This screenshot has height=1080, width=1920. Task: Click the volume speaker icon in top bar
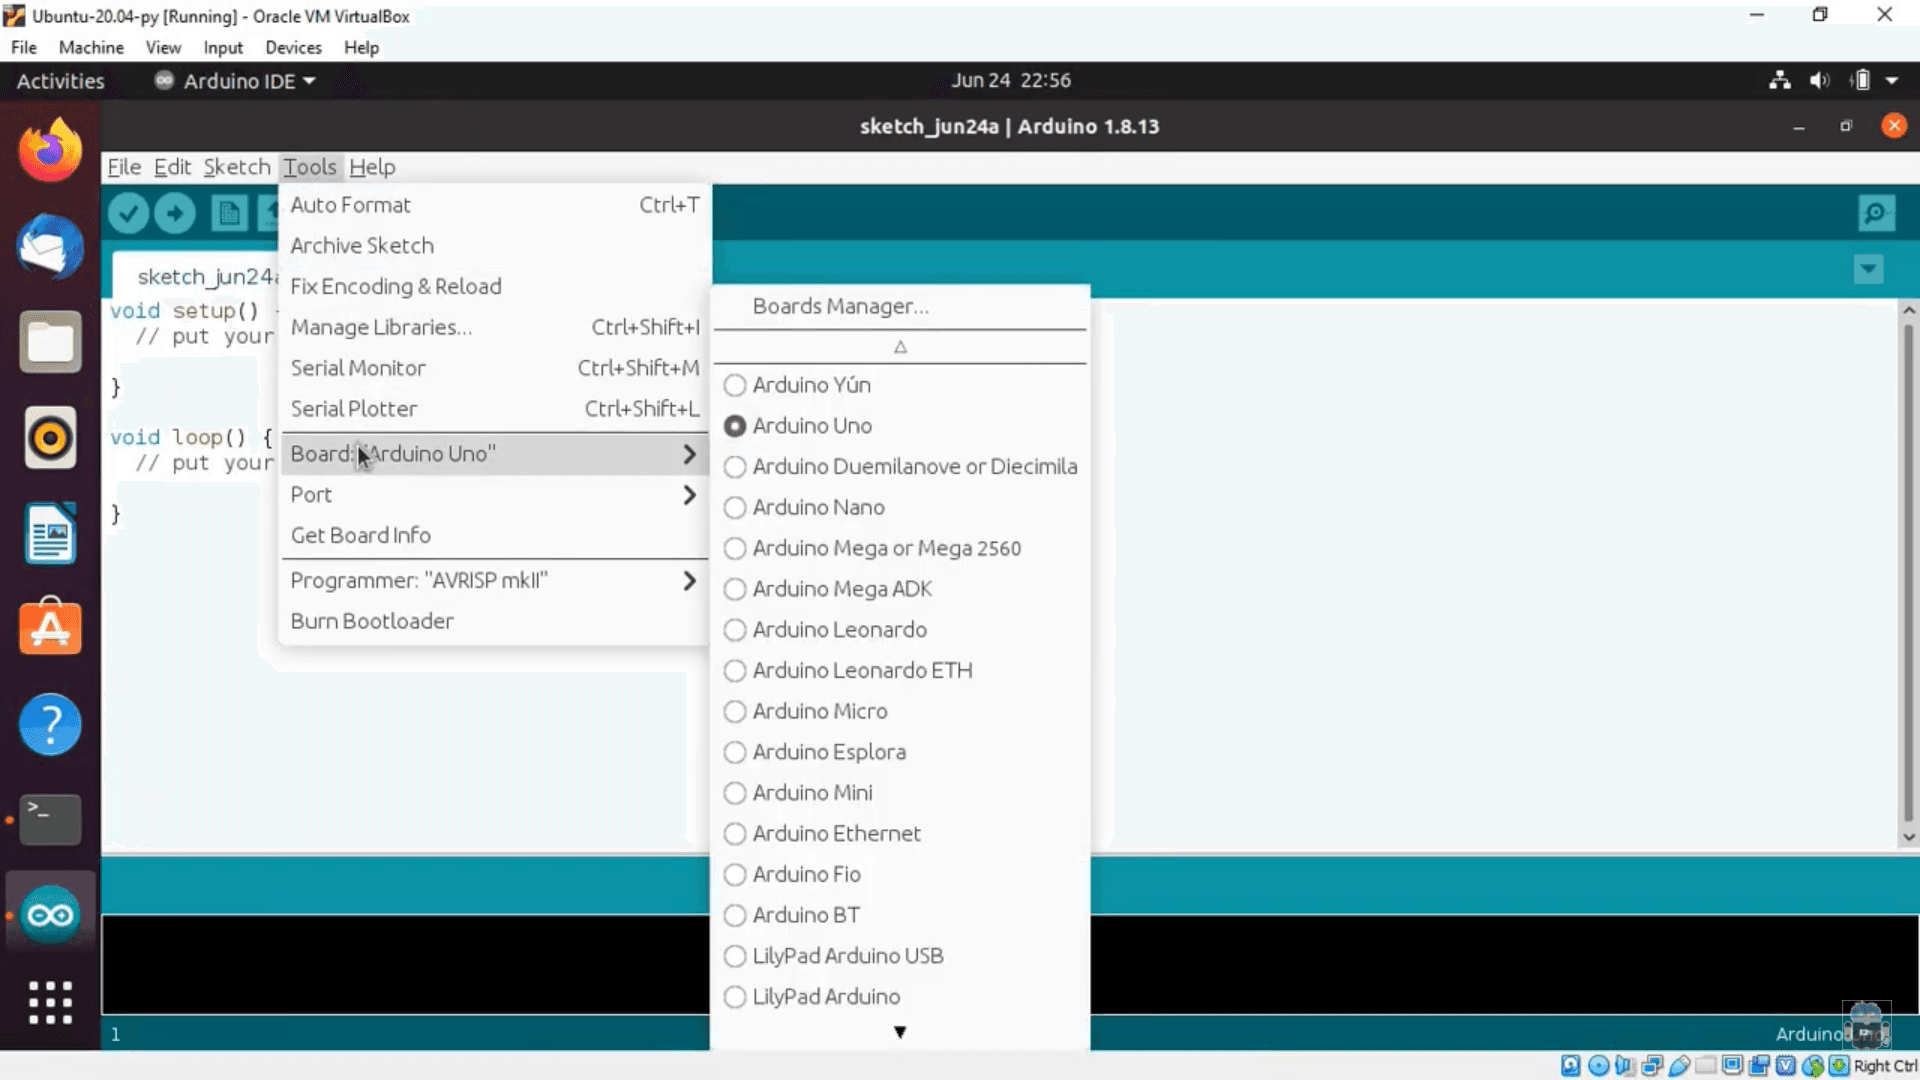(x=1819, y=81)
